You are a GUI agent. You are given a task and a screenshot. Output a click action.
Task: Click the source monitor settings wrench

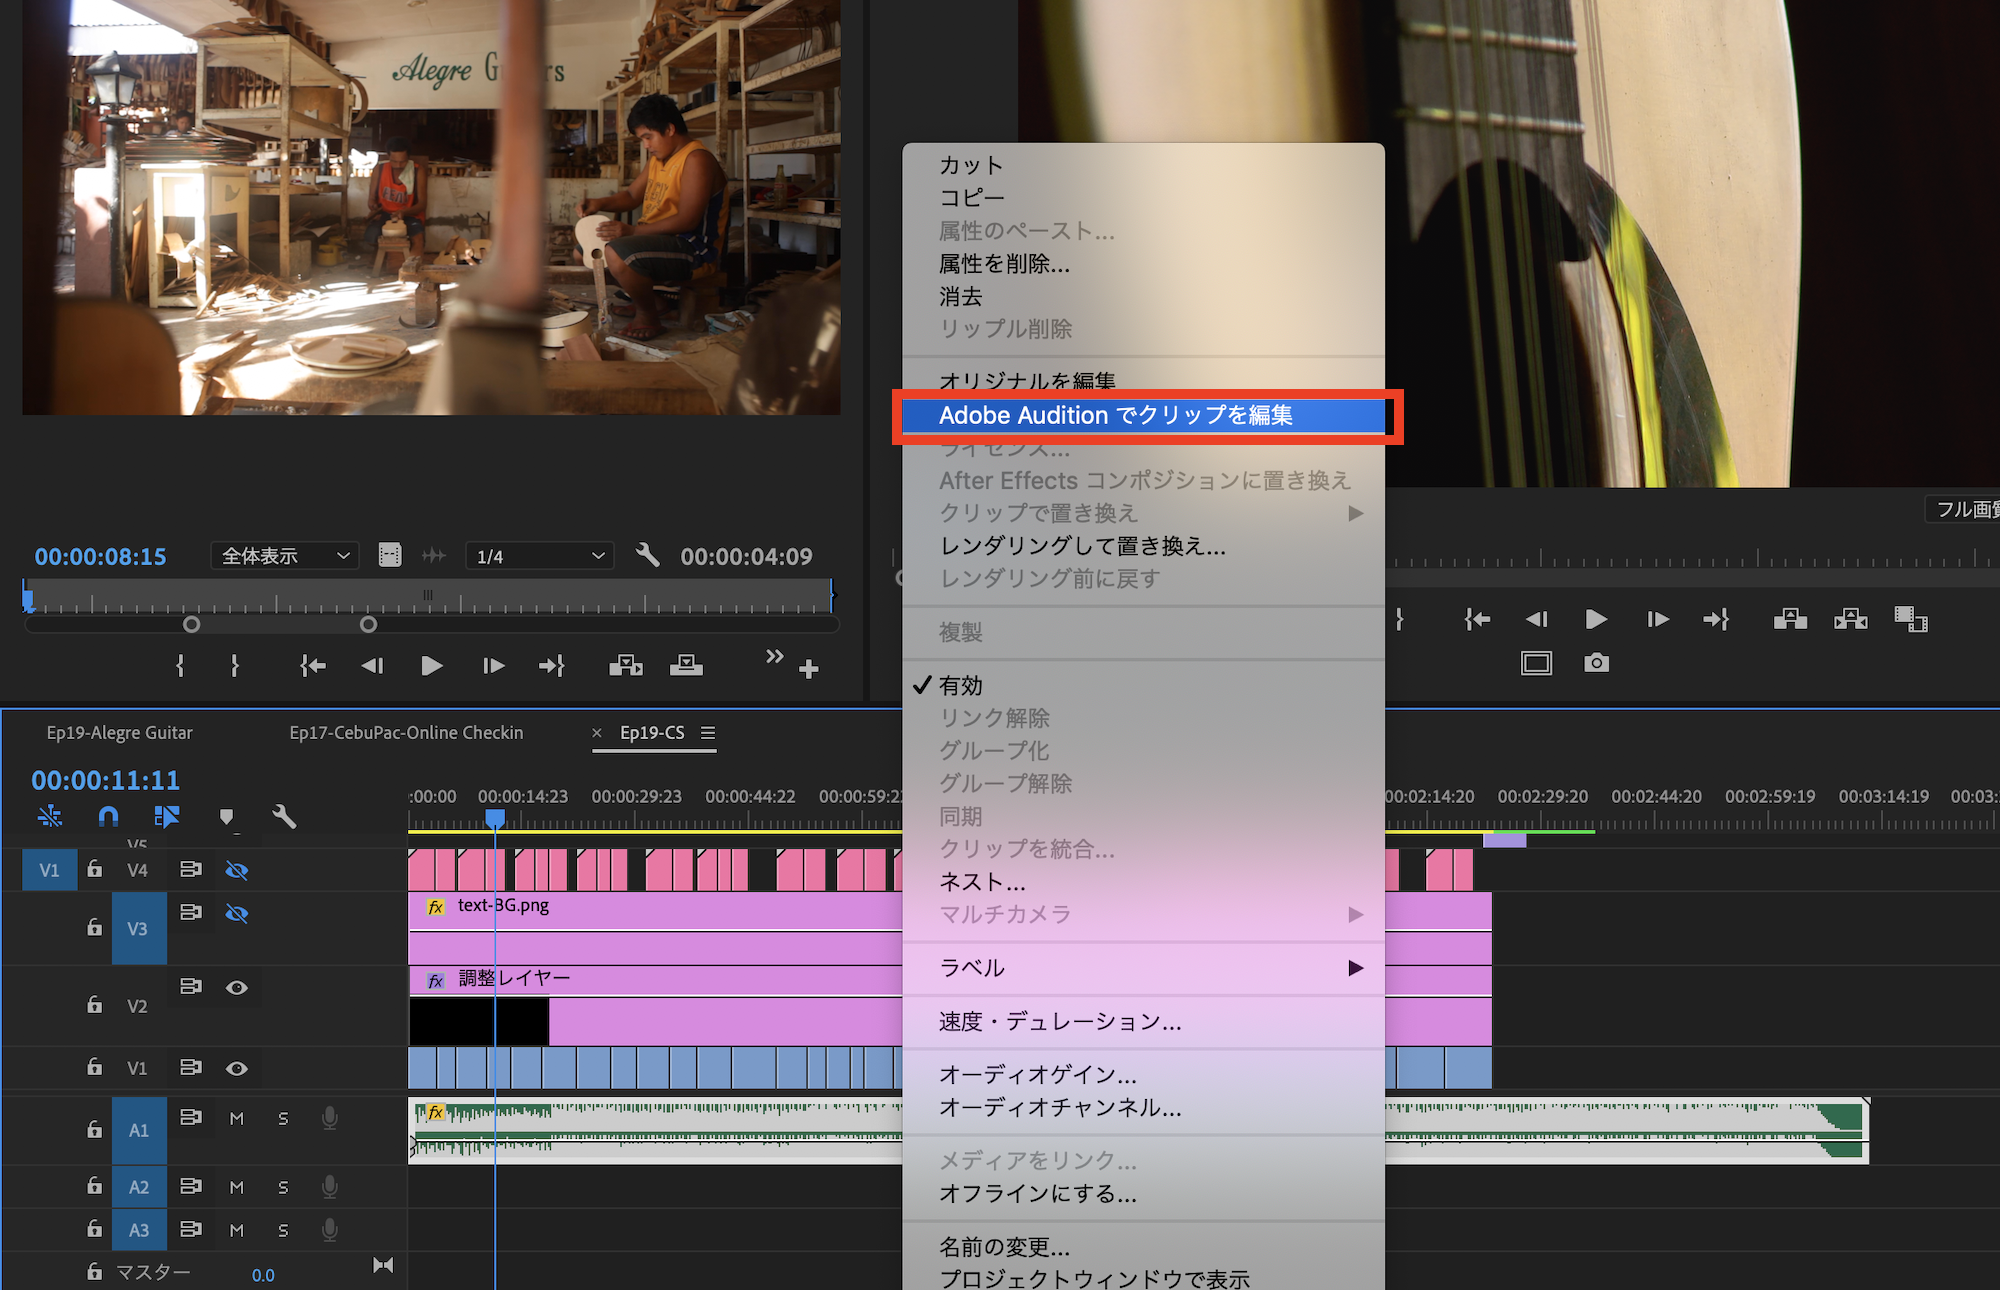tap(647, 555)
